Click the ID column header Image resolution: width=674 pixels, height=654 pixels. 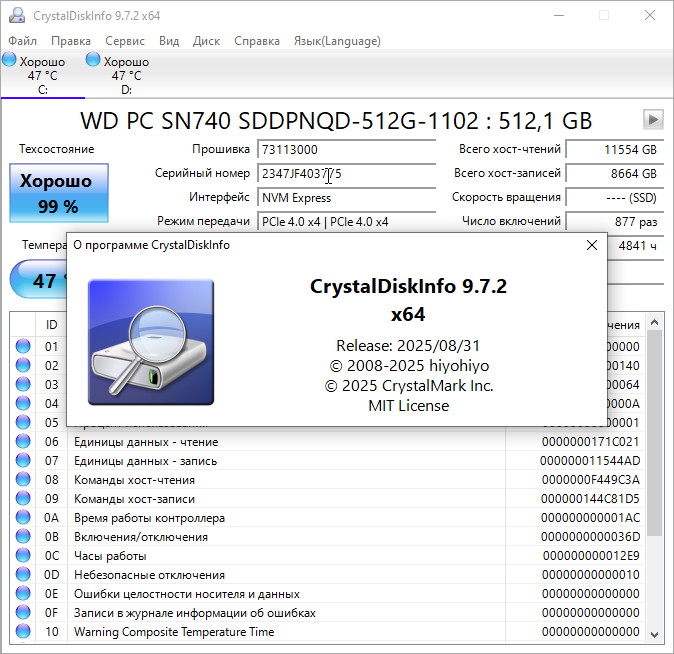[x=51, y=325]
